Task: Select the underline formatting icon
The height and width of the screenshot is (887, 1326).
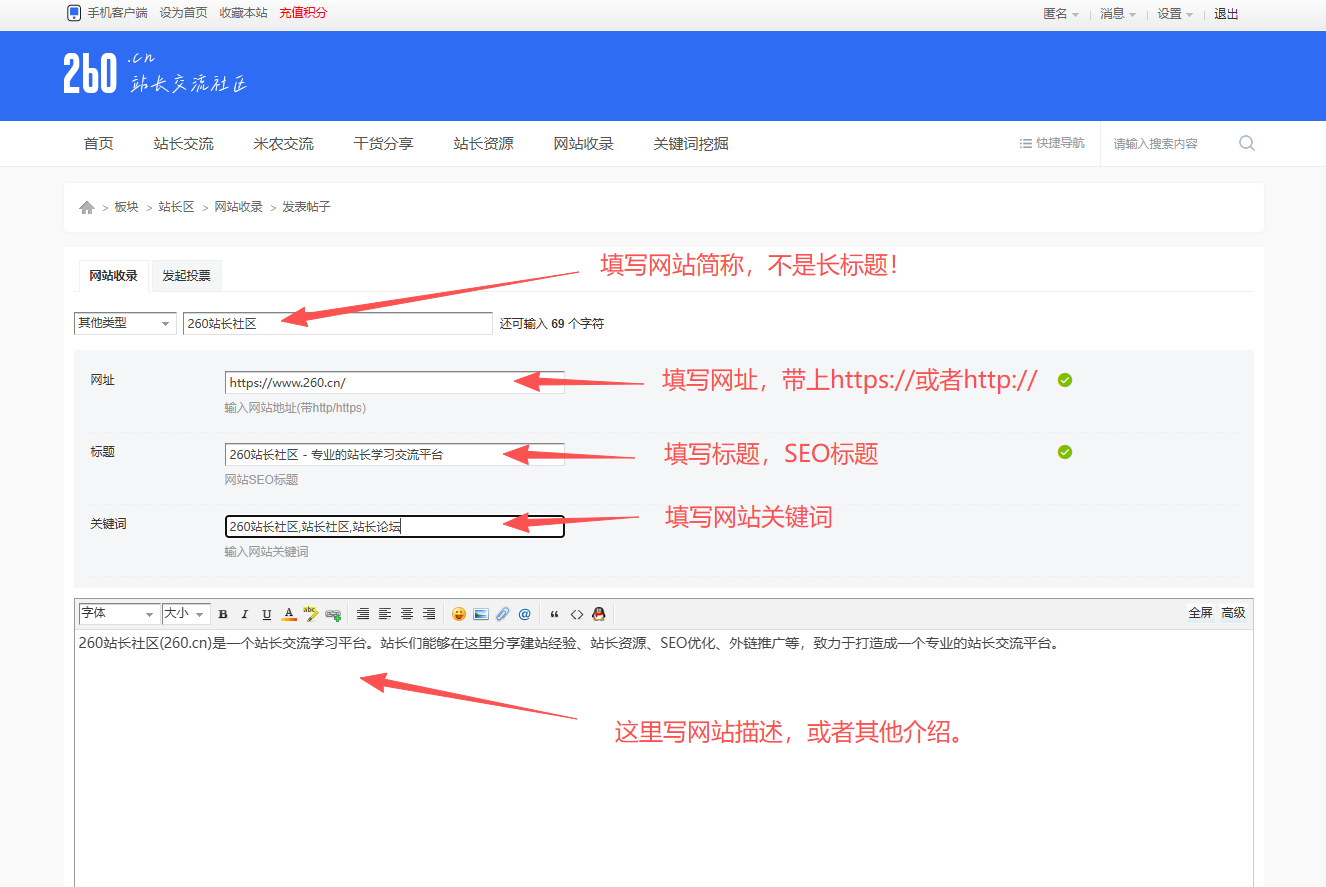Action: (x=266, y=614)
